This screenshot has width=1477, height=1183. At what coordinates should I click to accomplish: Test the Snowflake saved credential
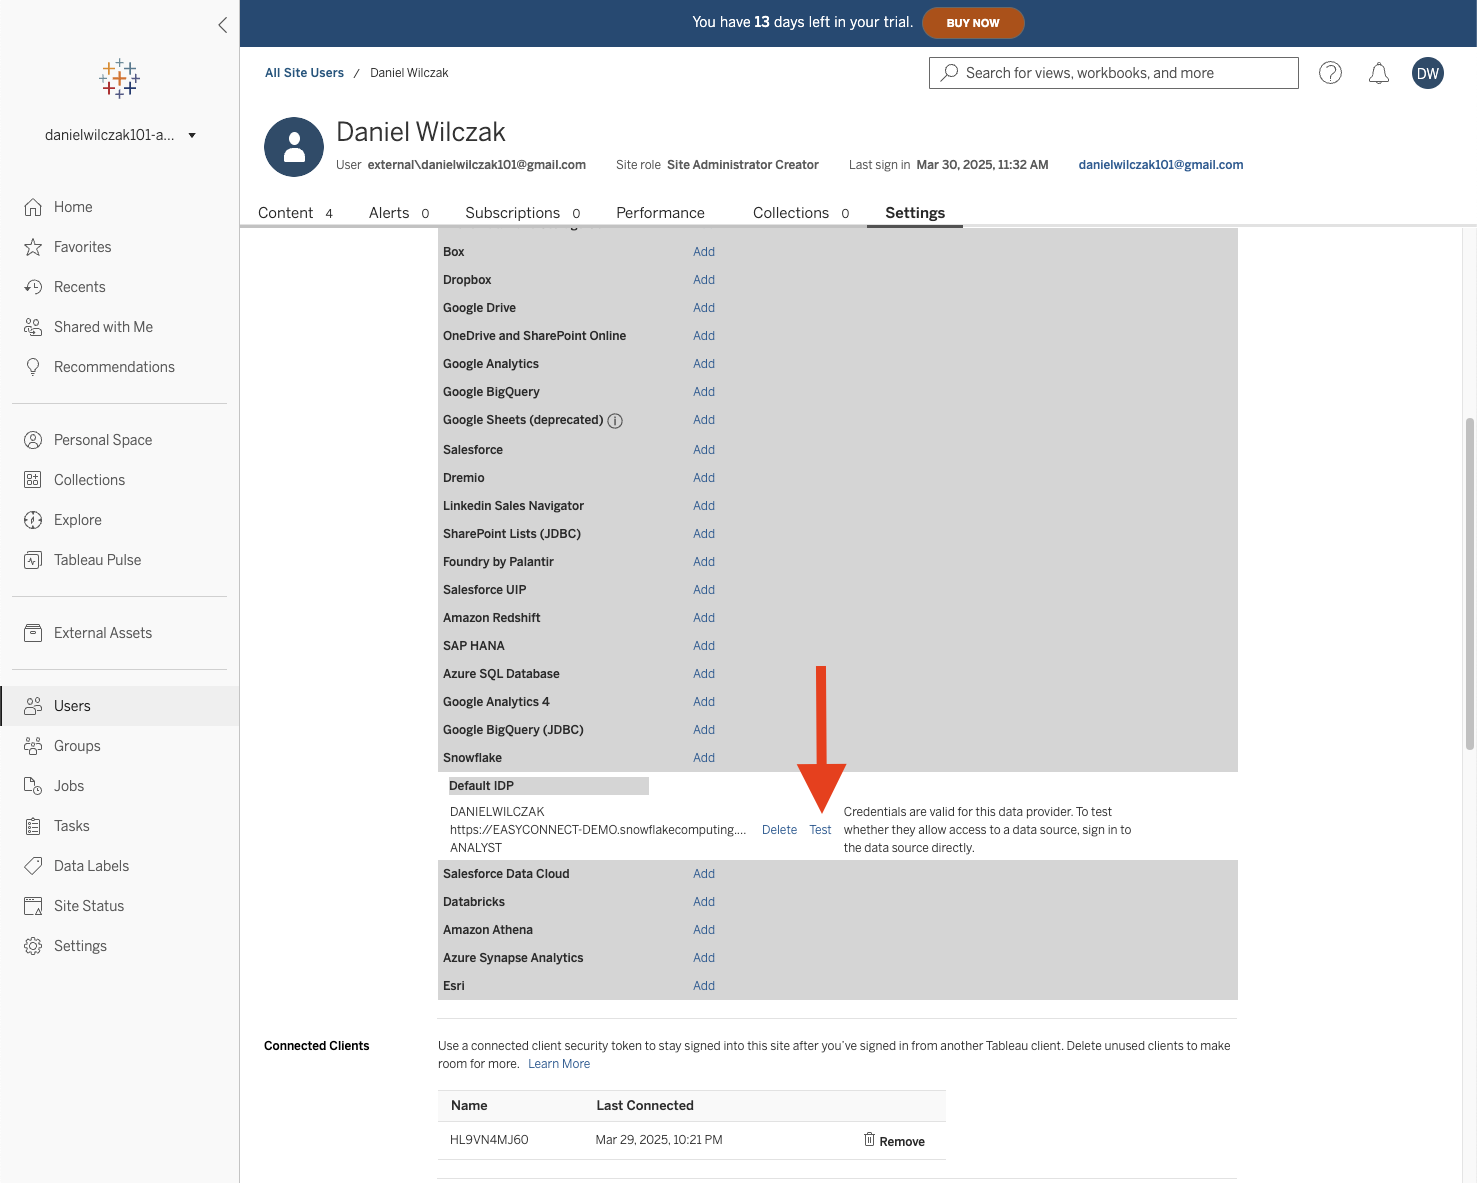coord(820,830)
